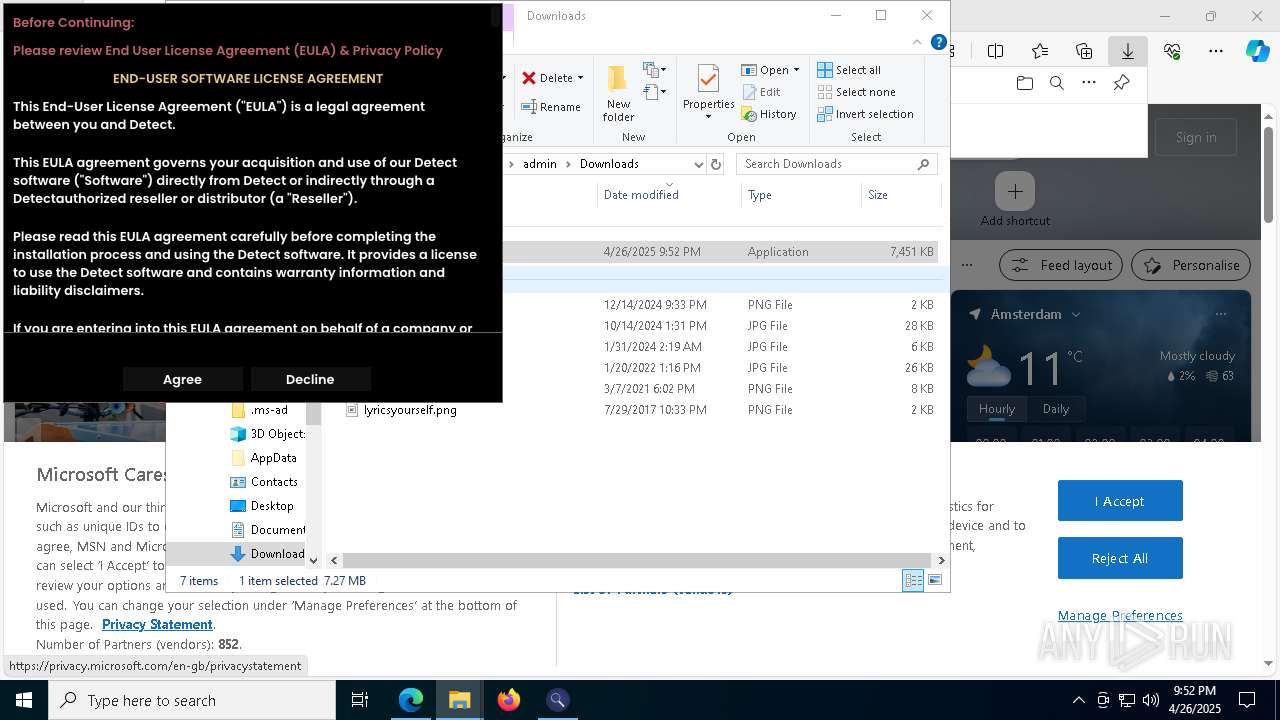
Task: Click the horizontal scrollbar right arrow
Action: pyautogui.click(x=941, y=561)
